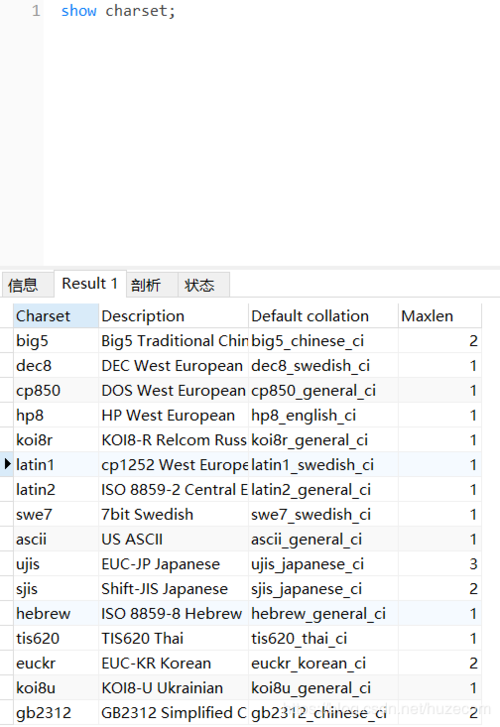Click the 'Big5 Traditional Chin' description cell
Screen dimensions: 500x727
[173, 341]
